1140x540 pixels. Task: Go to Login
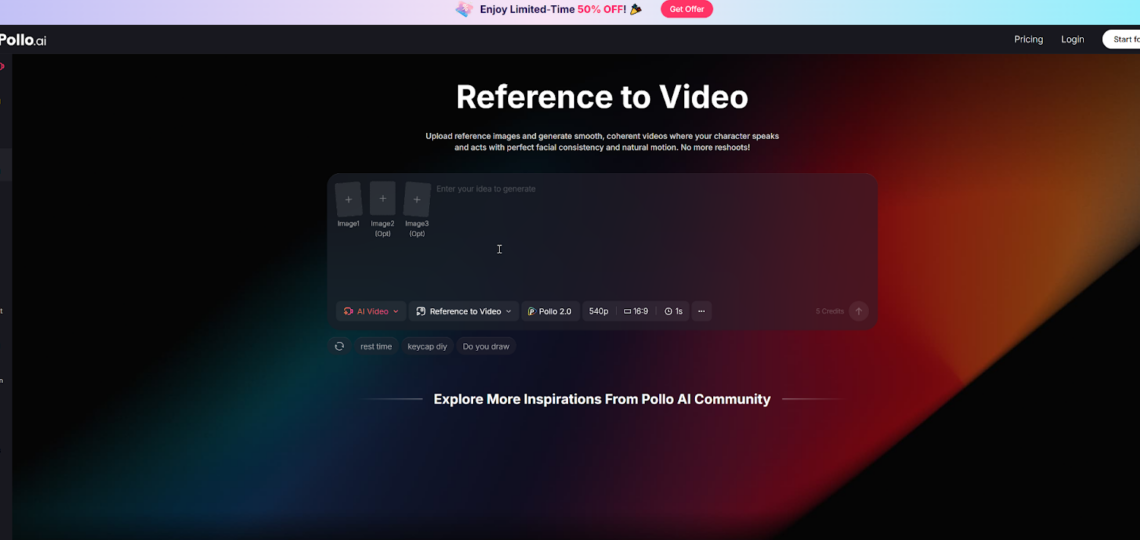tap(1072, 39)
